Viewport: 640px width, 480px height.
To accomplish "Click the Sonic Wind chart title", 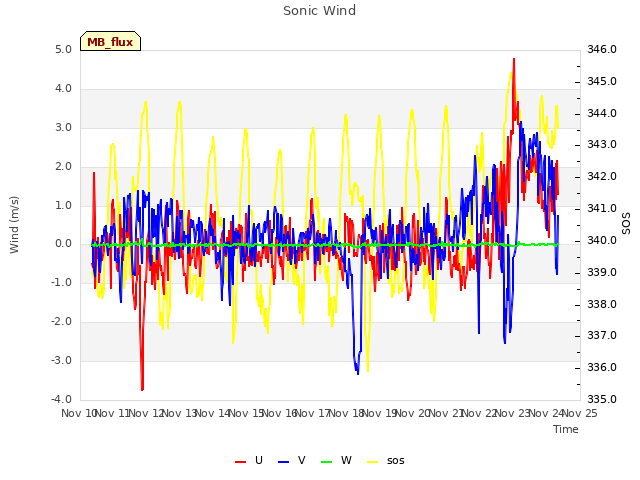I will [x=320, y=11].
